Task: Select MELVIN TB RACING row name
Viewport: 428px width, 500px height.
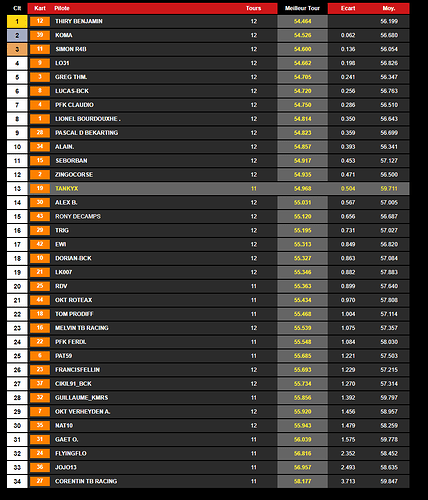Action: tap(82, 328)
